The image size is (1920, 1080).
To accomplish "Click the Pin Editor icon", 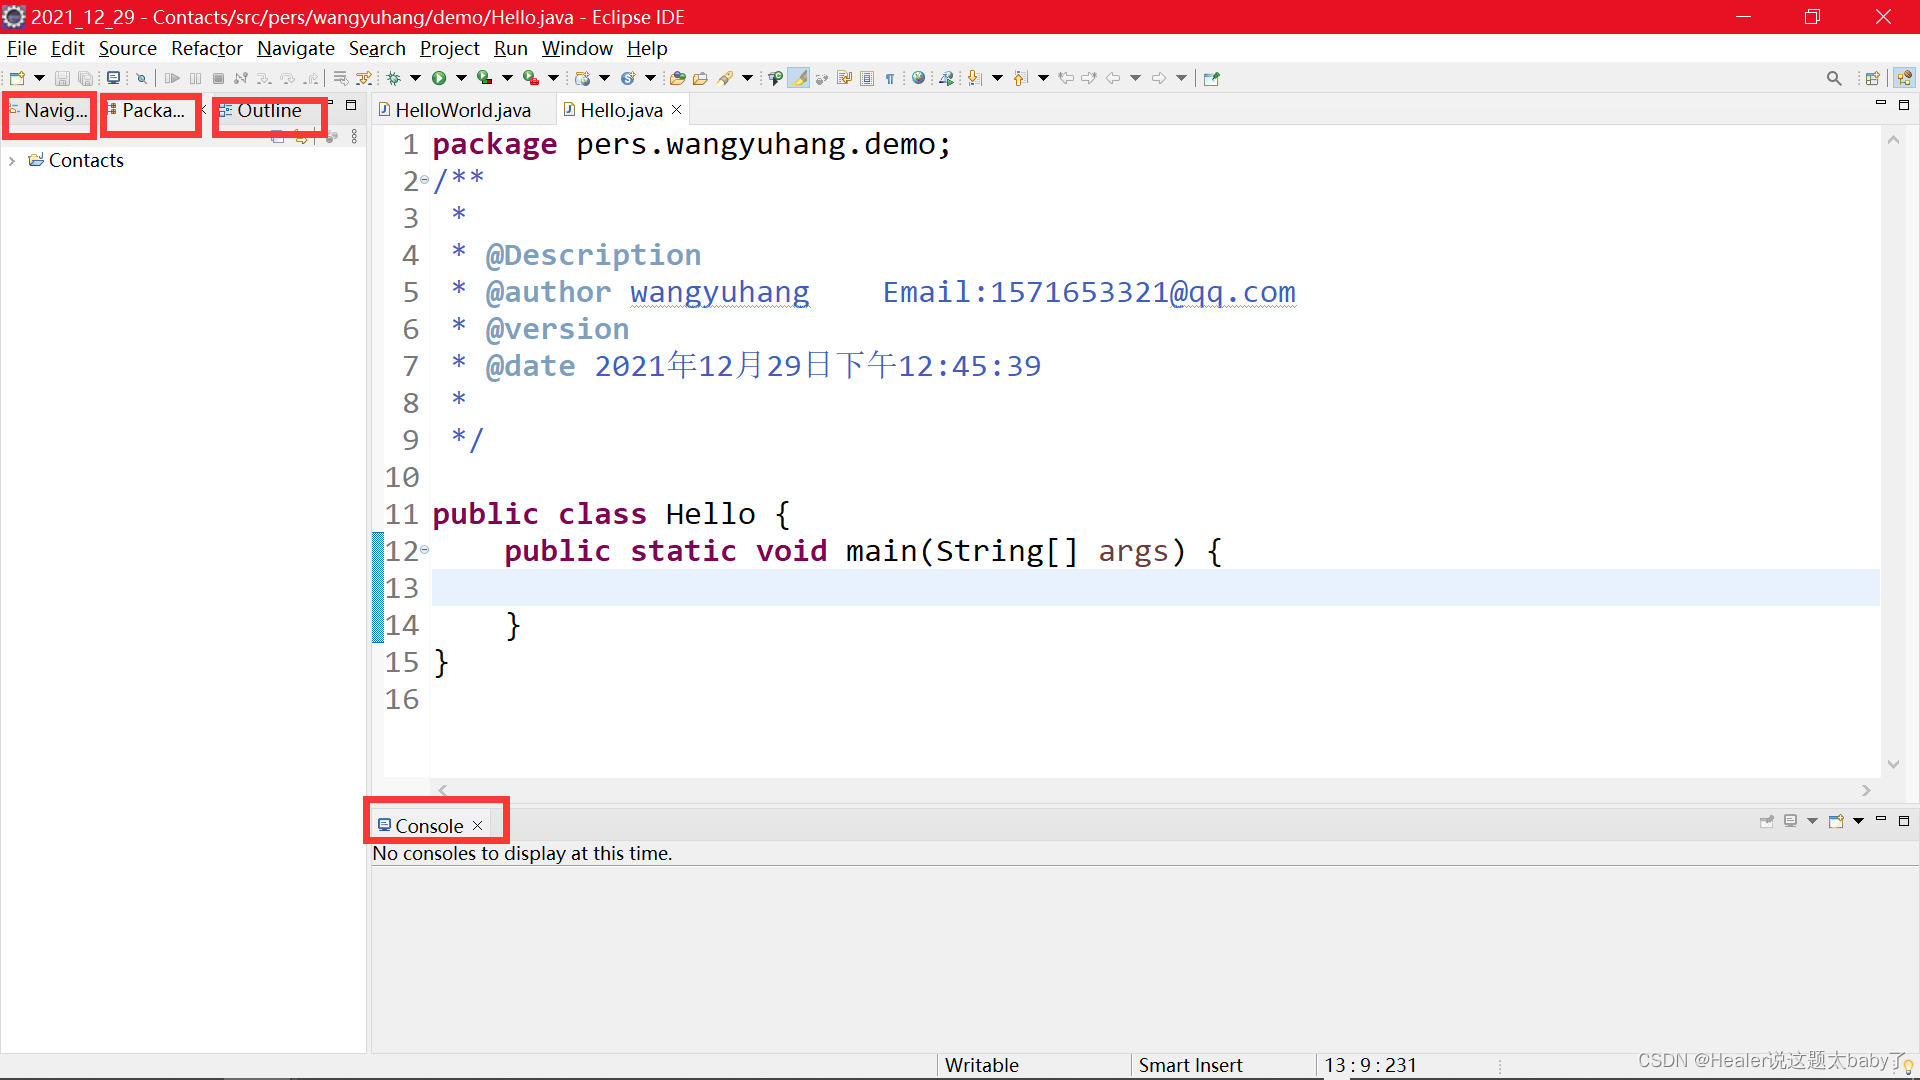I will click(x=1211, y=78).
